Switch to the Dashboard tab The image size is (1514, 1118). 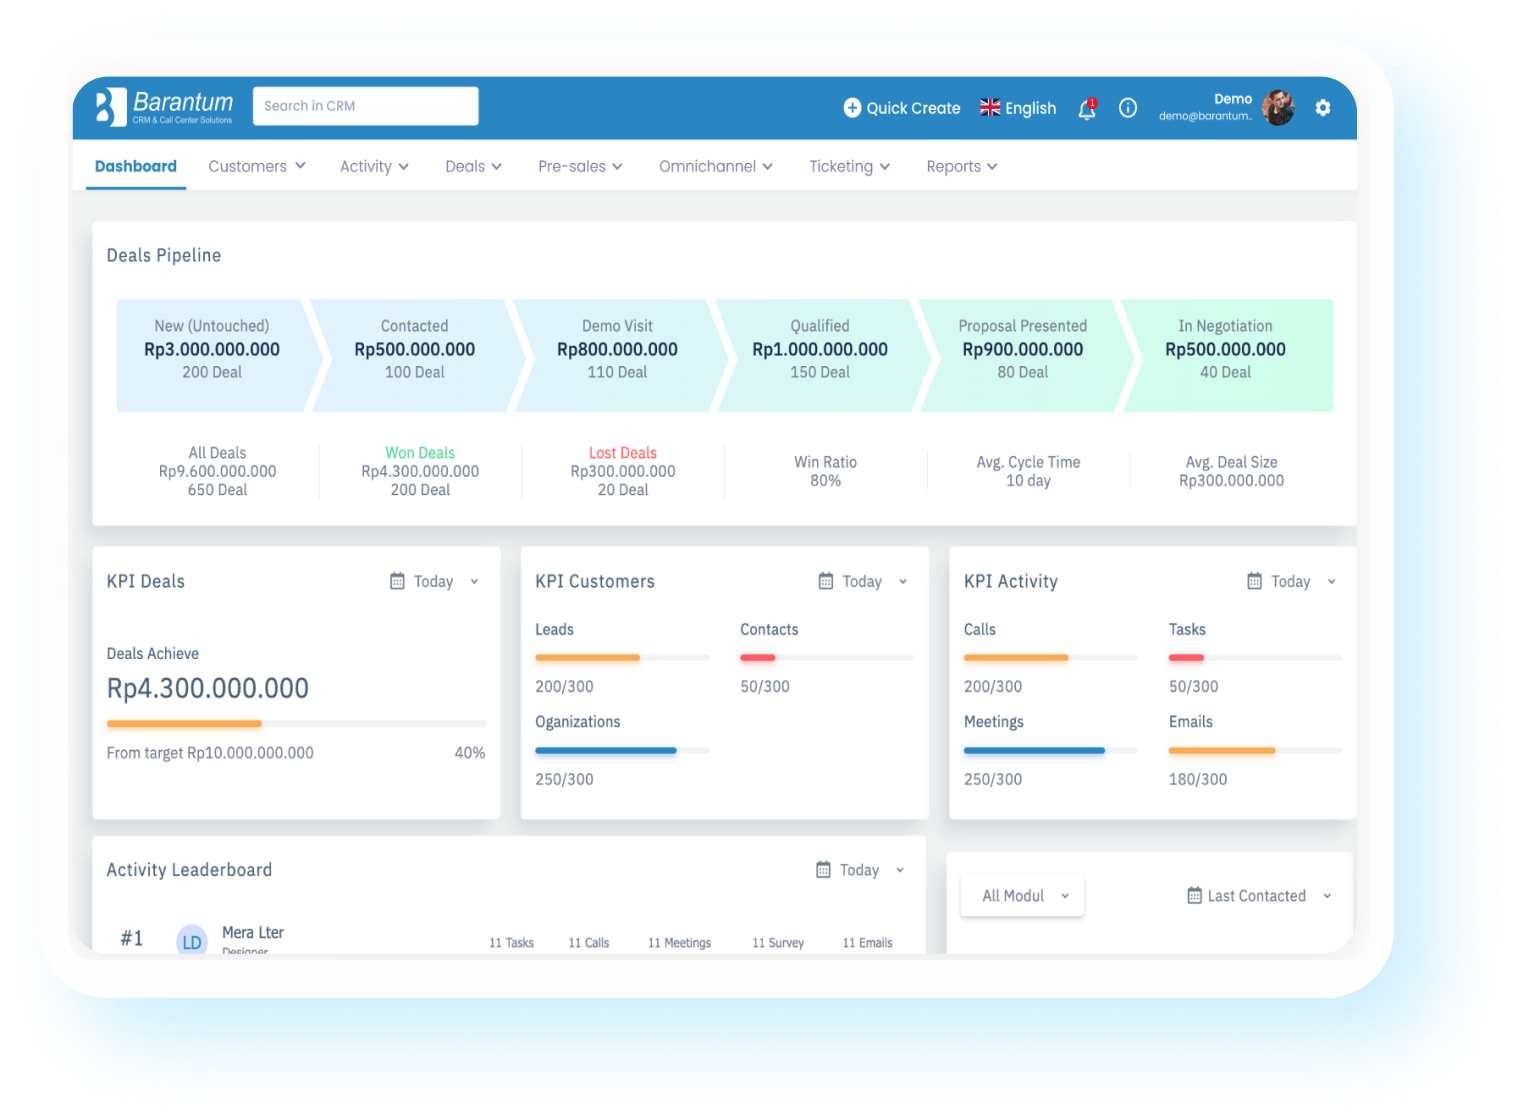tap(136, 166)
